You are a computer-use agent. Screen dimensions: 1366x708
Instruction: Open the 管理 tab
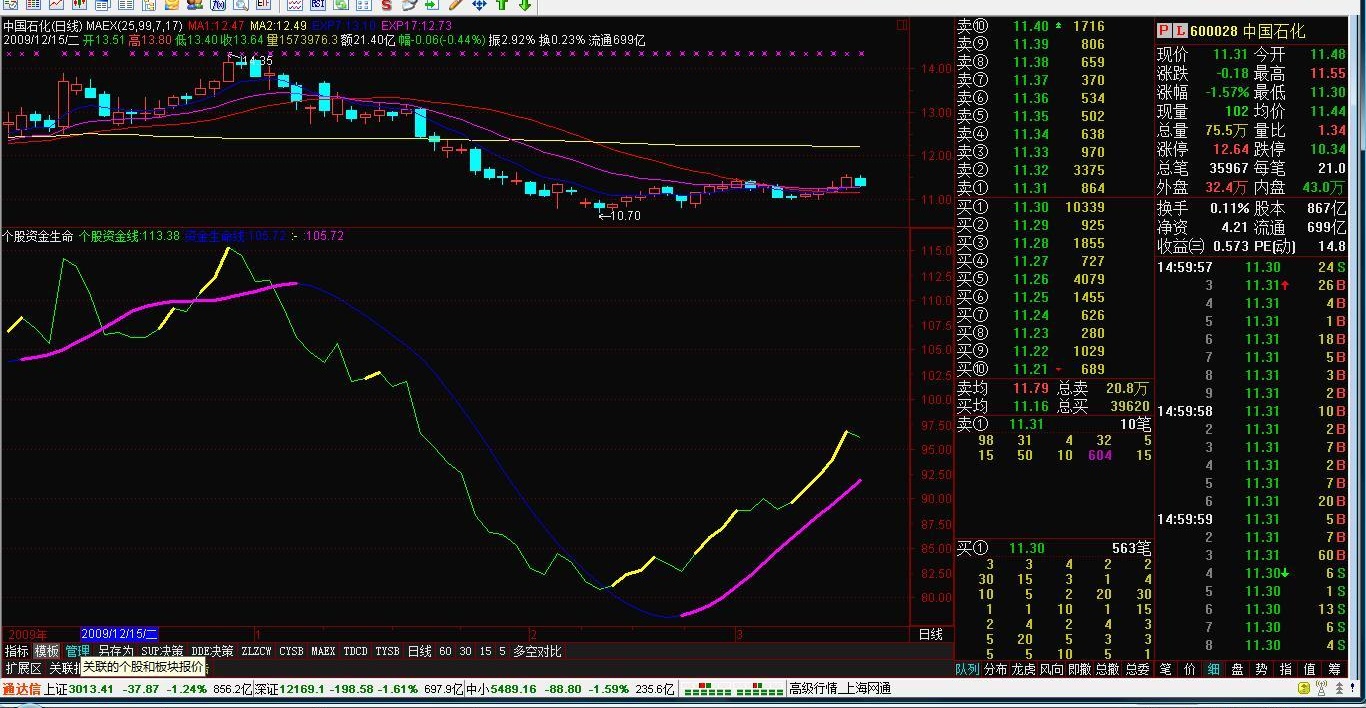(78, 651)
